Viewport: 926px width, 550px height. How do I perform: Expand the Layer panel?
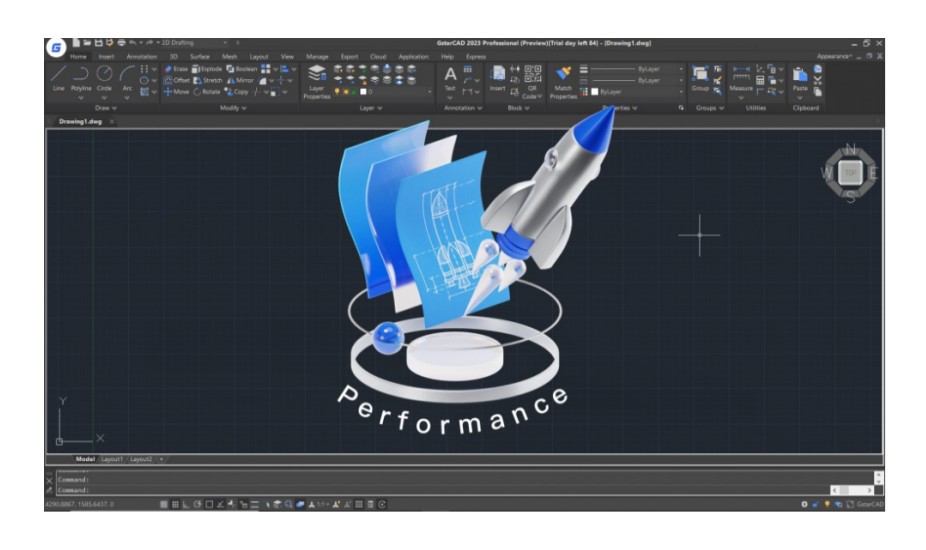(x=371, y=108)
